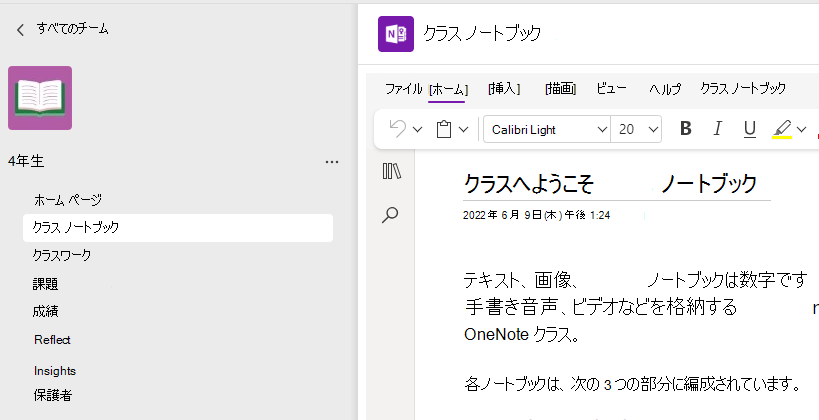Click the 4年生 team name
Screen dimensions: 819x420
click(26, 162)
